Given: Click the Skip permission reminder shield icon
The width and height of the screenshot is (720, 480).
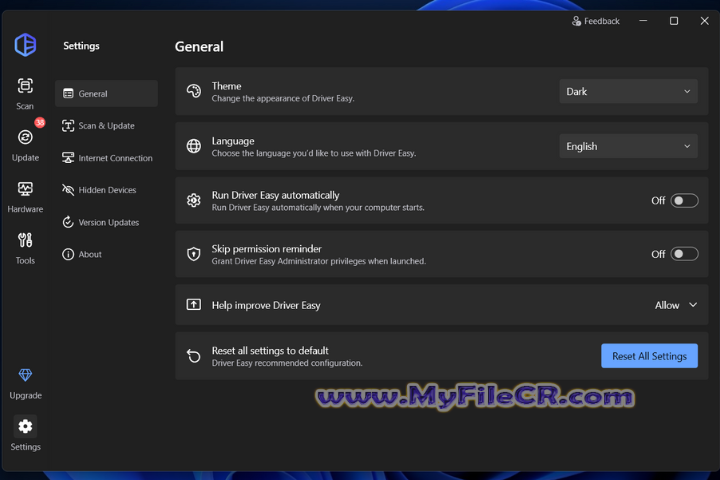Looking at the screenshot, I should (194, 254).
